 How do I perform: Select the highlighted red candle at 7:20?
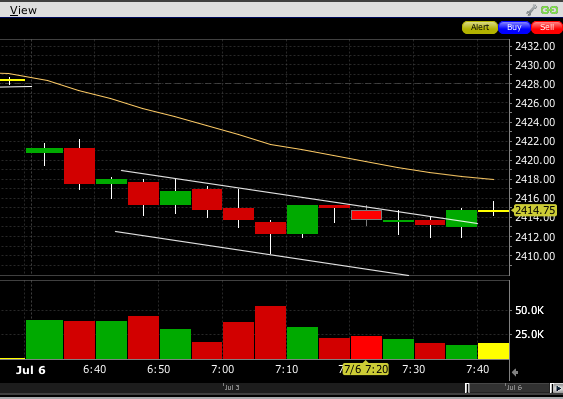coord(366,215)
